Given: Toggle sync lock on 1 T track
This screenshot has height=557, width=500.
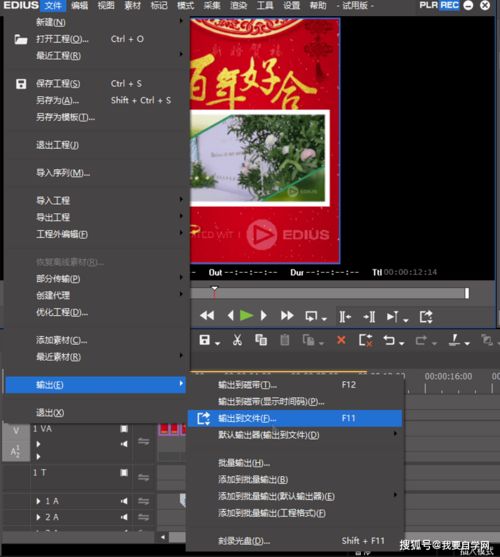Looking at the screenshot, I should [x=143, y=477].
